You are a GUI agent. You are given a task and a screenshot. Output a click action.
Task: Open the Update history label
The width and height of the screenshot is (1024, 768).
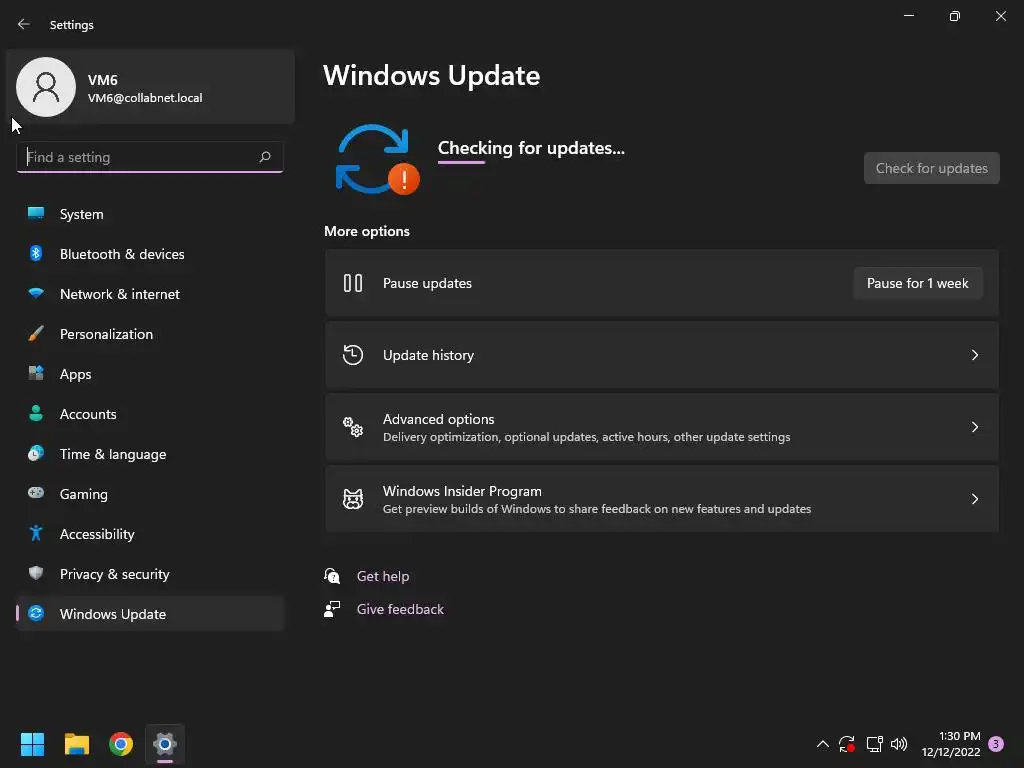(428, 355)
